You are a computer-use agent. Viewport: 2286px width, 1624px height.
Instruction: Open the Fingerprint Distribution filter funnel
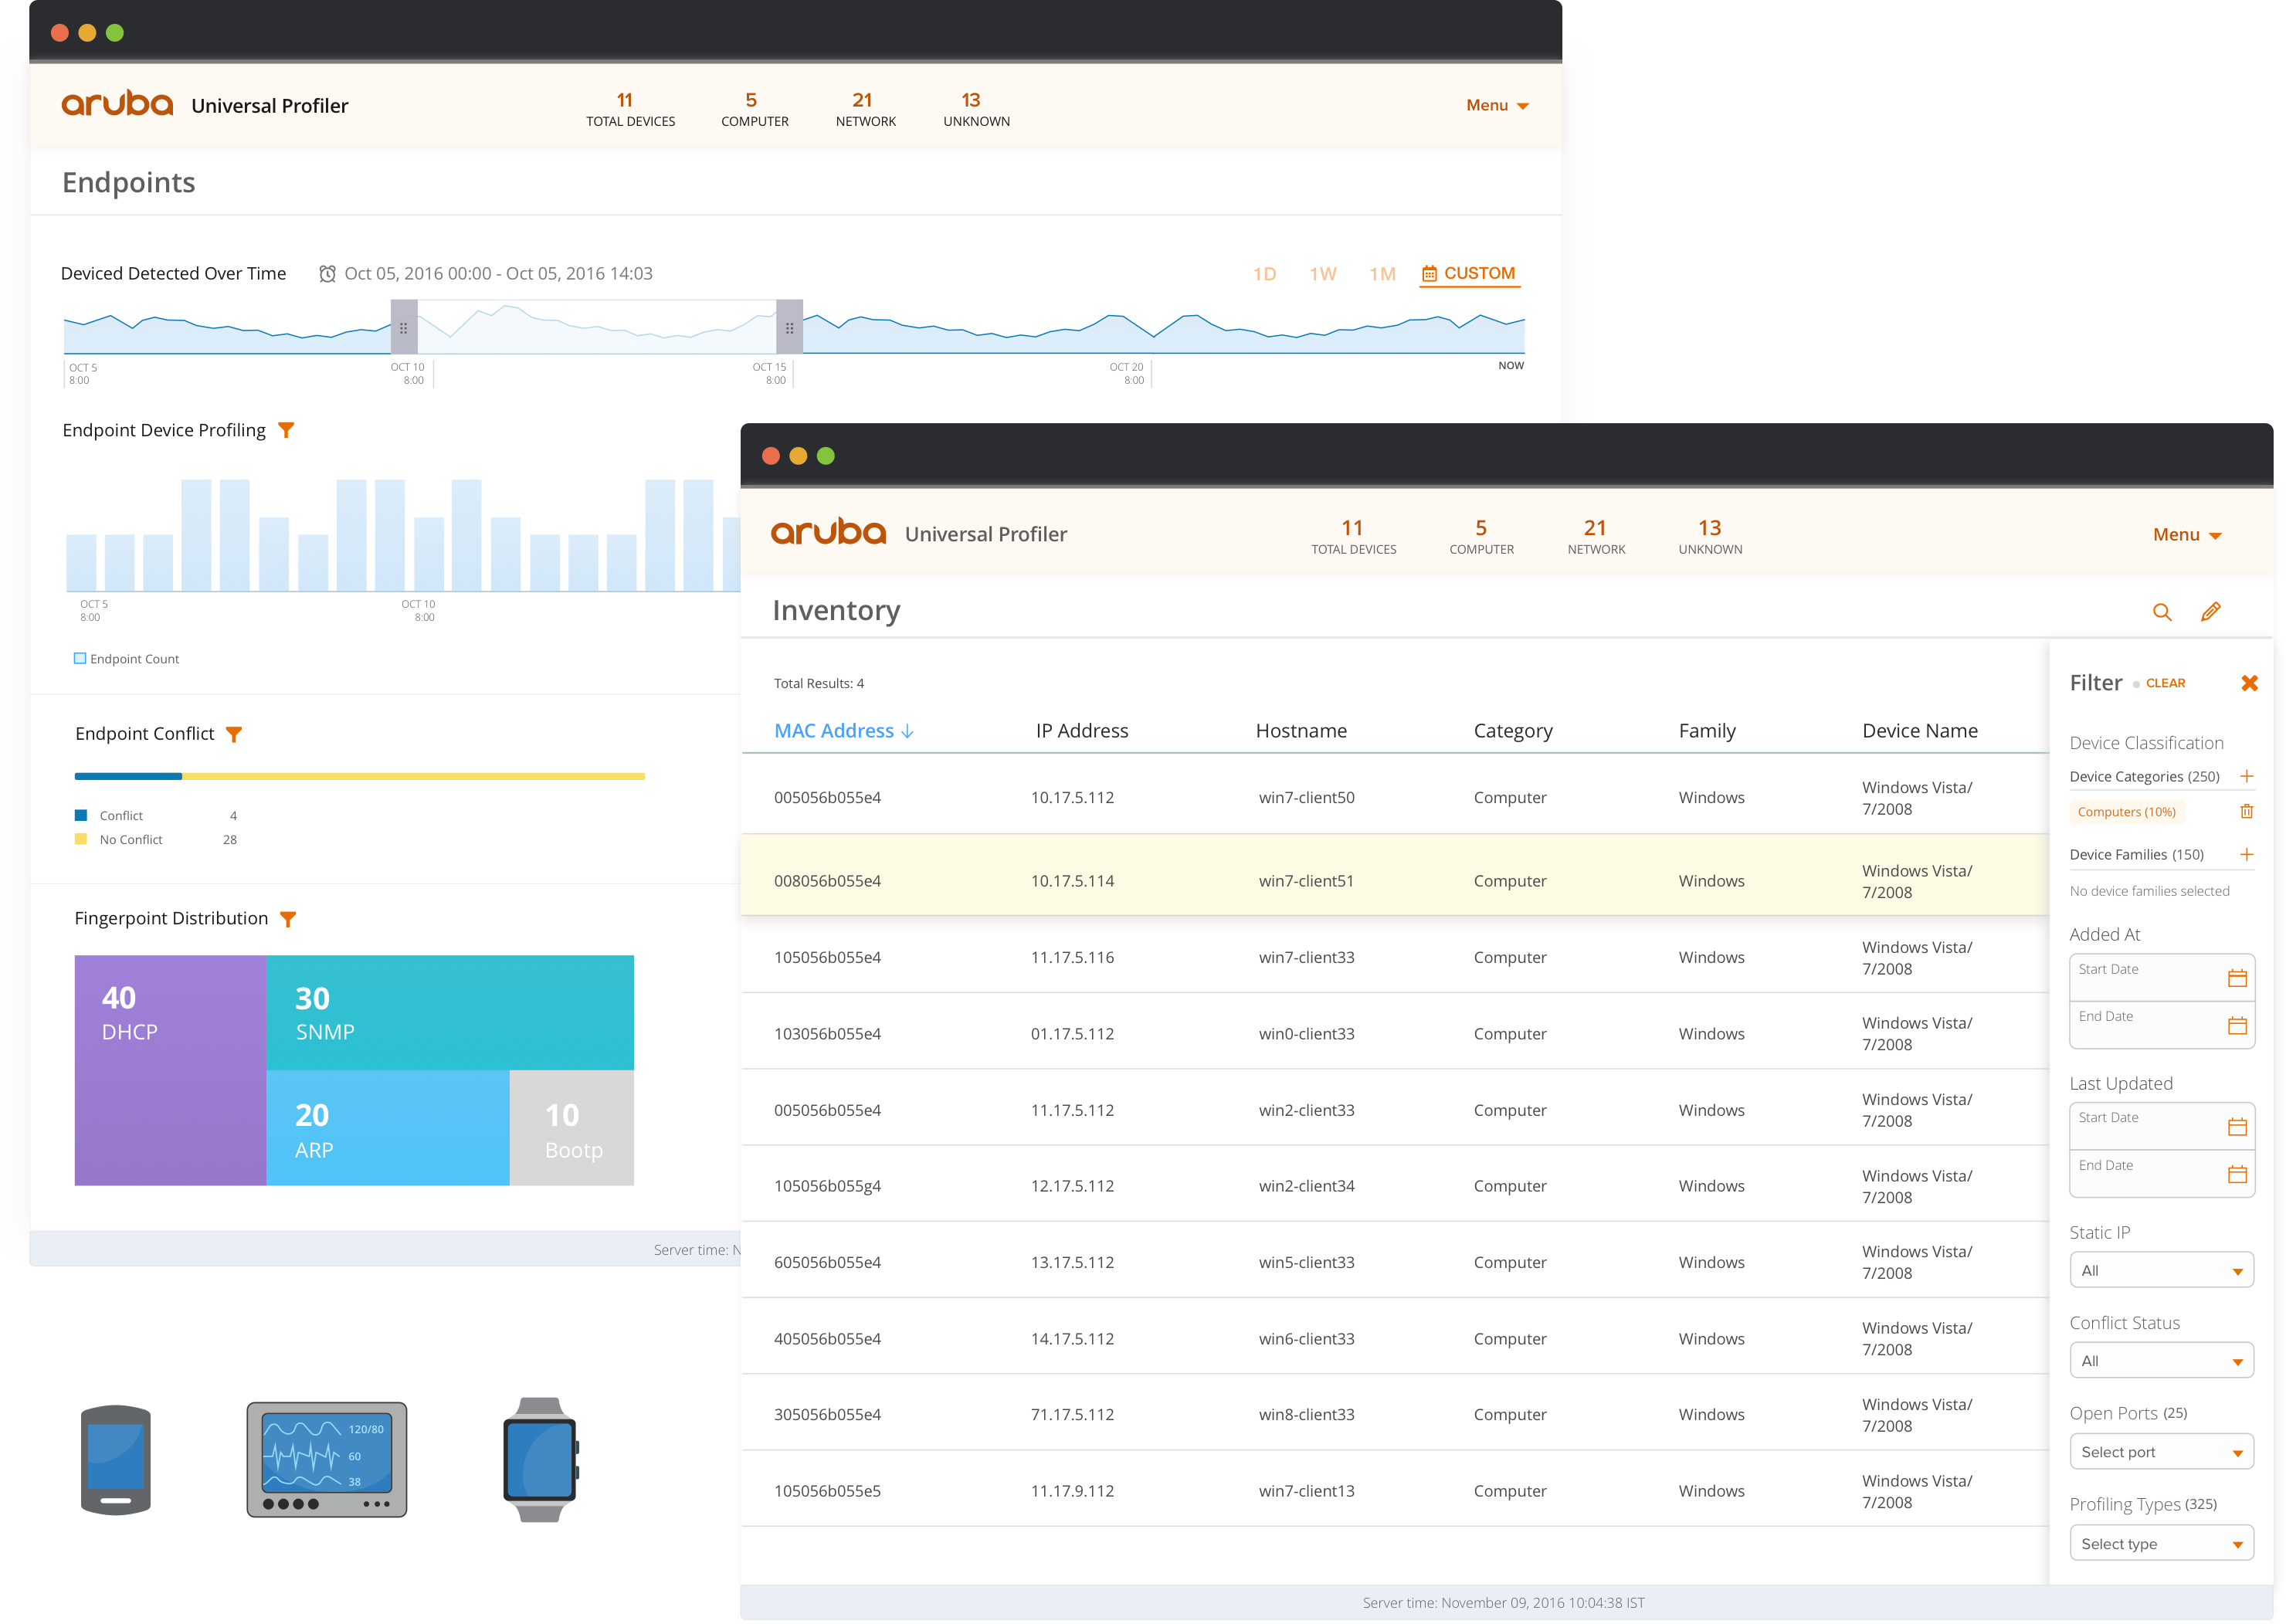coord(288,919)
